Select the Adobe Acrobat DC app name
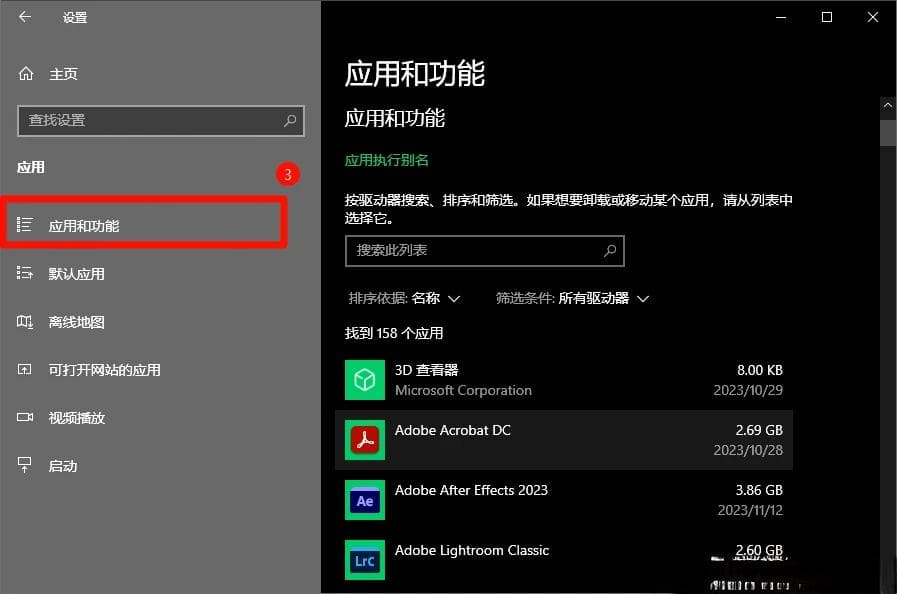 [453, 430]
